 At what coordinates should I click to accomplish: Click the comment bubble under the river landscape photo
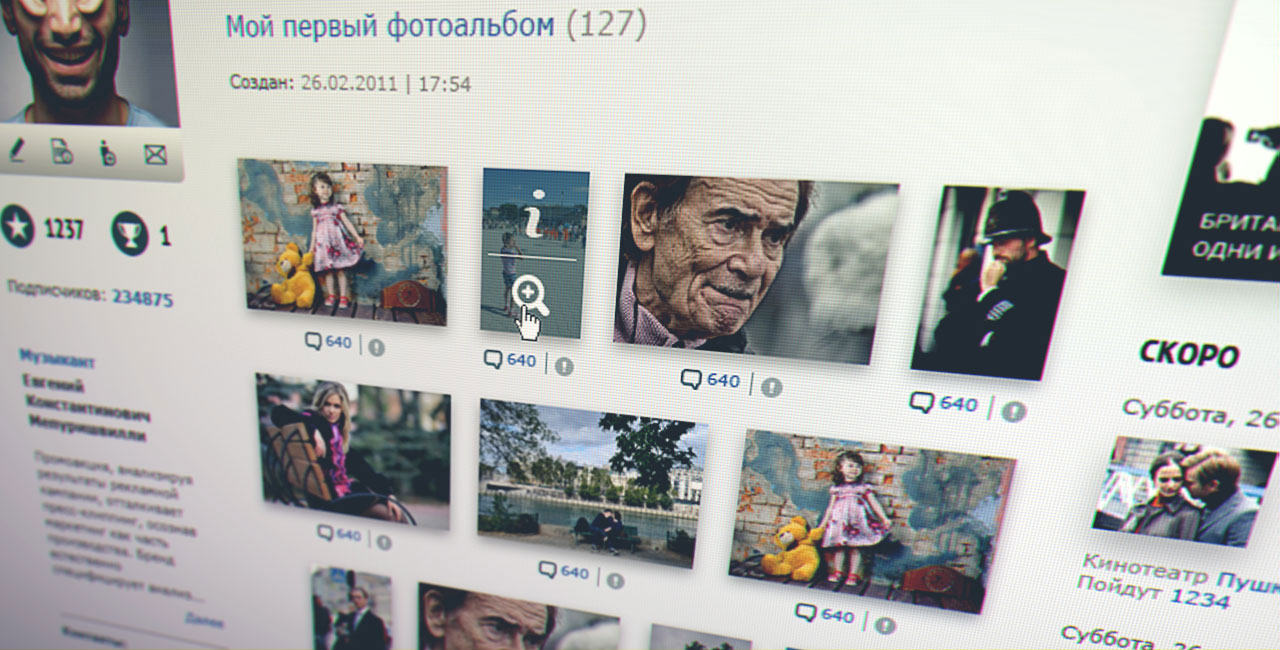click(x=549, y=570)
